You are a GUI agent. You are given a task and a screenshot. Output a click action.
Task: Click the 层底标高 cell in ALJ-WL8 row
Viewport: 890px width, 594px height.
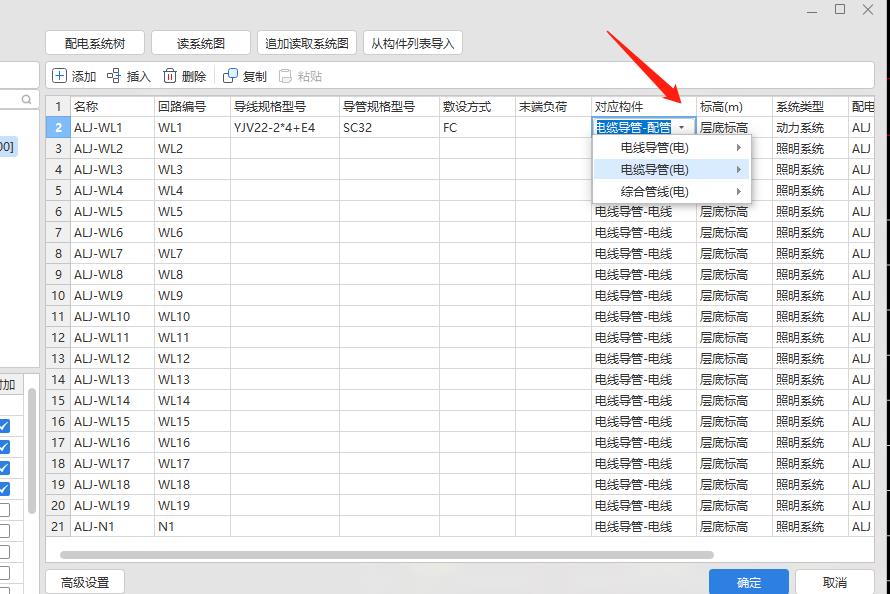click(734, 275)
